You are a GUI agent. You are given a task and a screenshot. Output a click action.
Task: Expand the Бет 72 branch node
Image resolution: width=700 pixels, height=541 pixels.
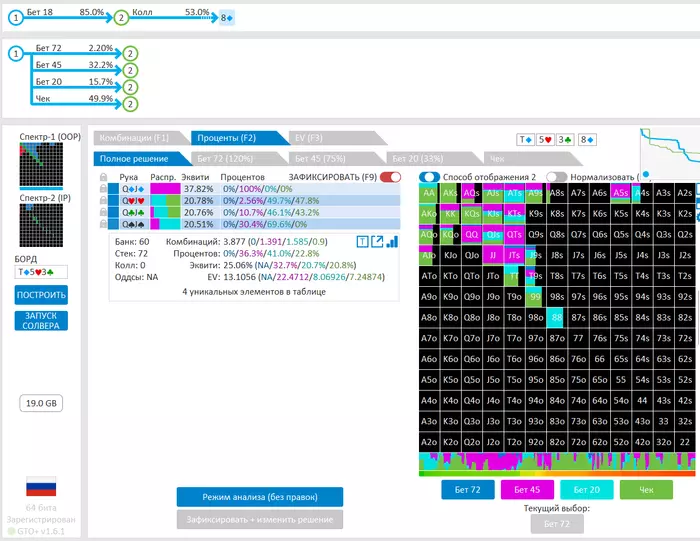coord(132,53)
